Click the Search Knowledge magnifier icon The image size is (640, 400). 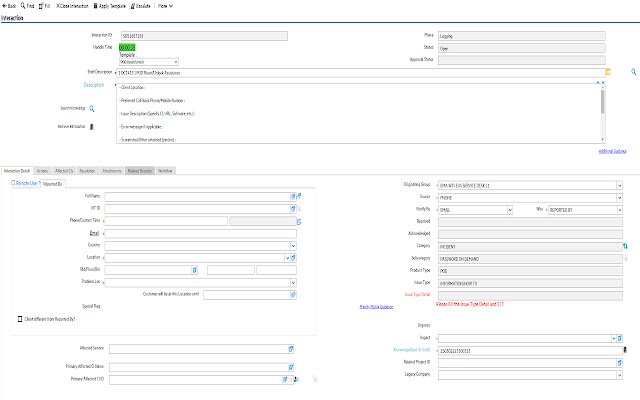tap(92, 109)
